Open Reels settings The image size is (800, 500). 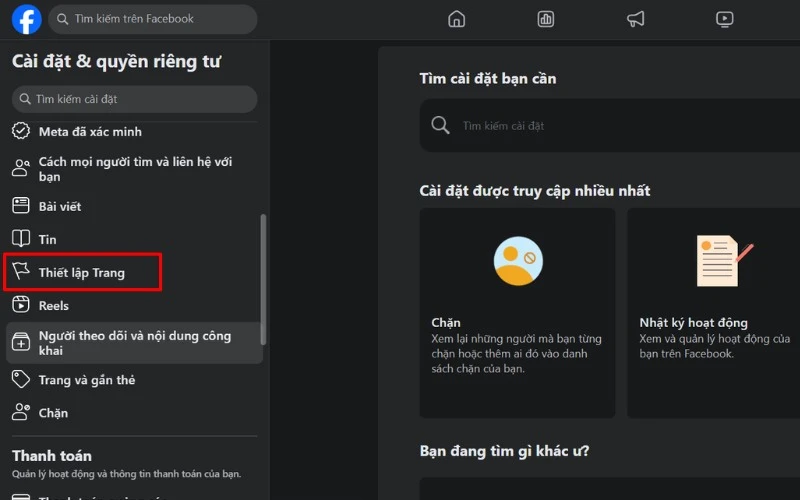[135, 305]
